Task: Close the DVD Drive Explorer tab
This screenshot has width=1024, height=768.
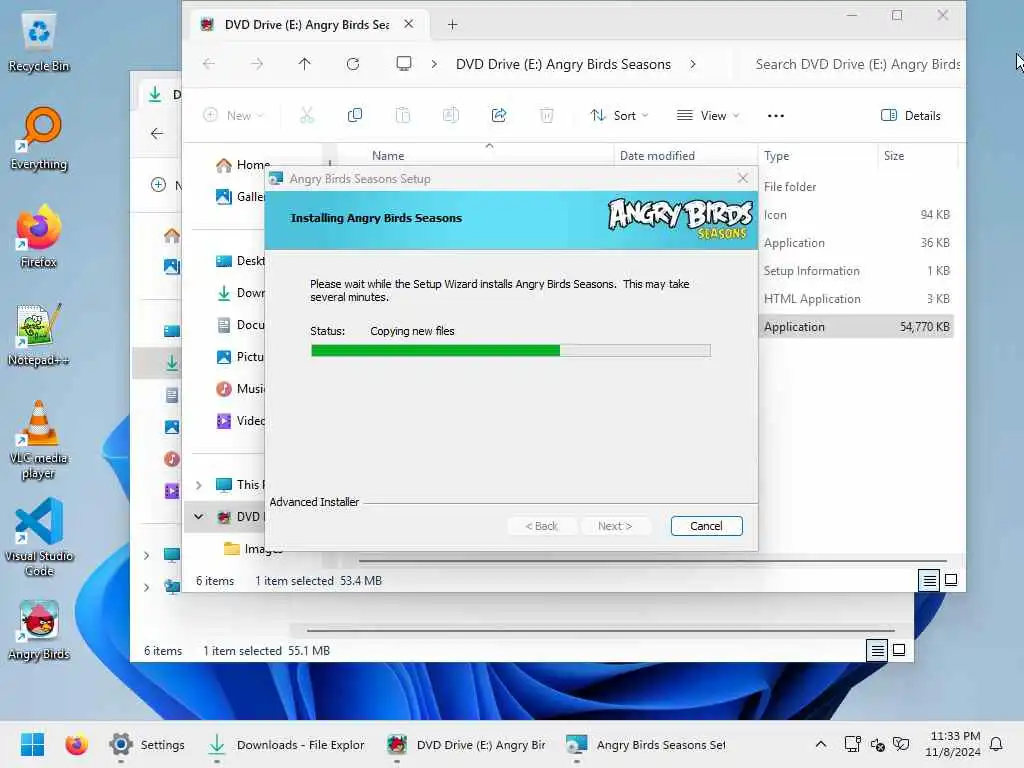Action: coord(409,24)
